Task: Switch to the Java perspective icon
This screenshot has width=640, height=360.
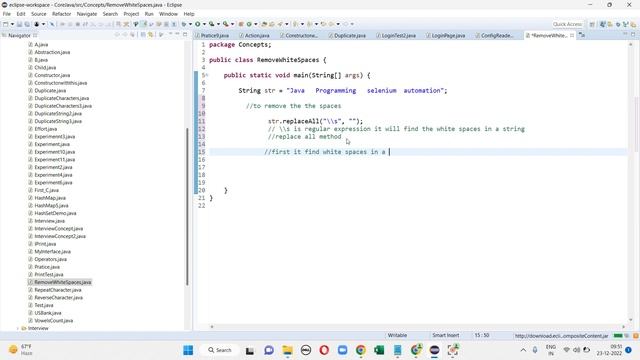Action: 603,24
